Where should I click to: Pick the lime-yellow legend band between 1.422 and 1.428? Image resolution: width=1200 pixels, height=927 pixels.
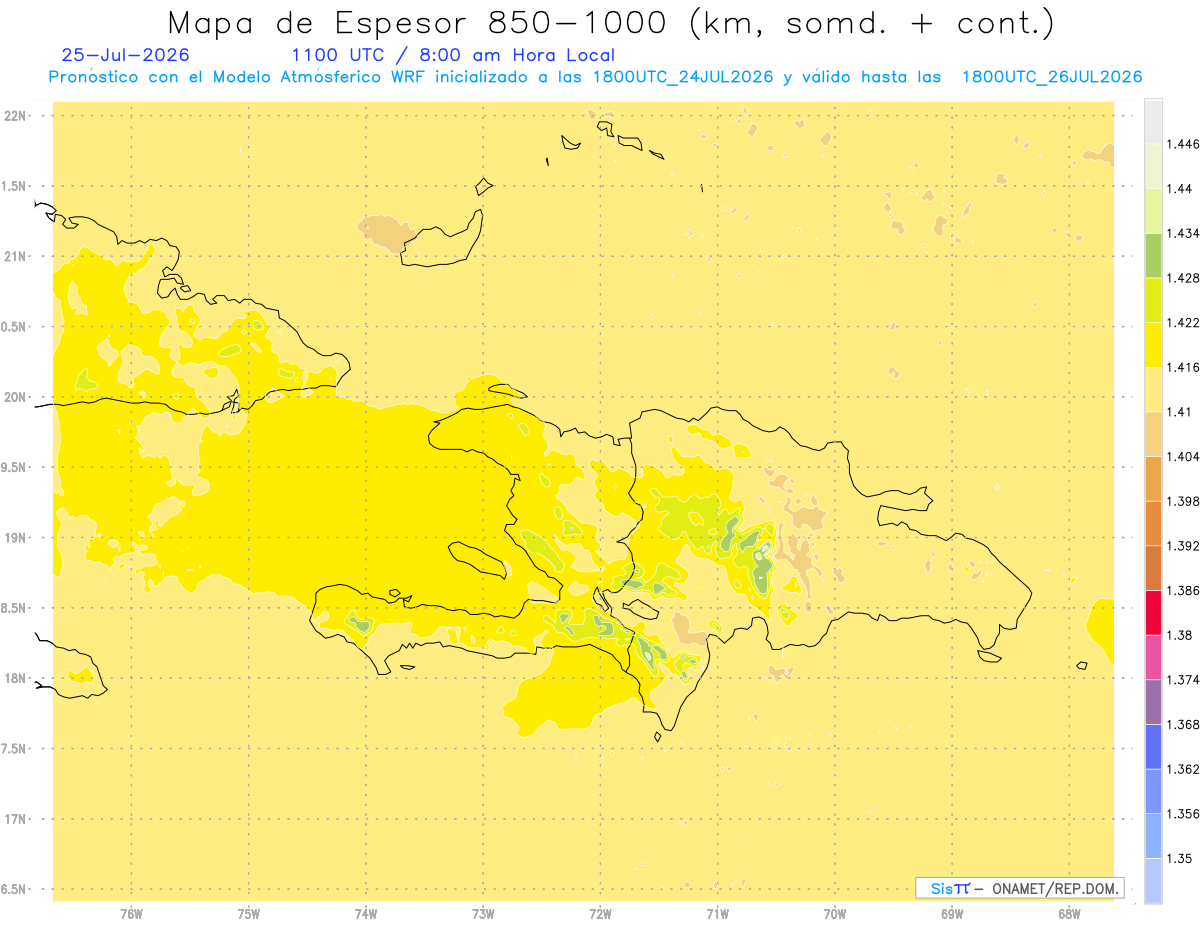tap(1153, 300)
